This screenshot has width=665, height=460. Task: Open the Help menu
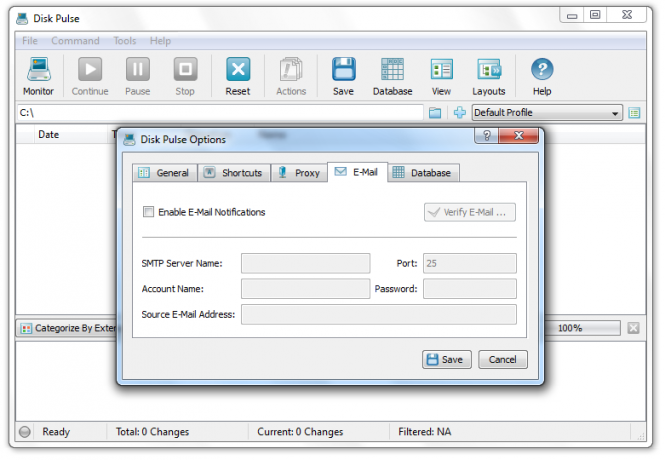(x=160, y=41)
